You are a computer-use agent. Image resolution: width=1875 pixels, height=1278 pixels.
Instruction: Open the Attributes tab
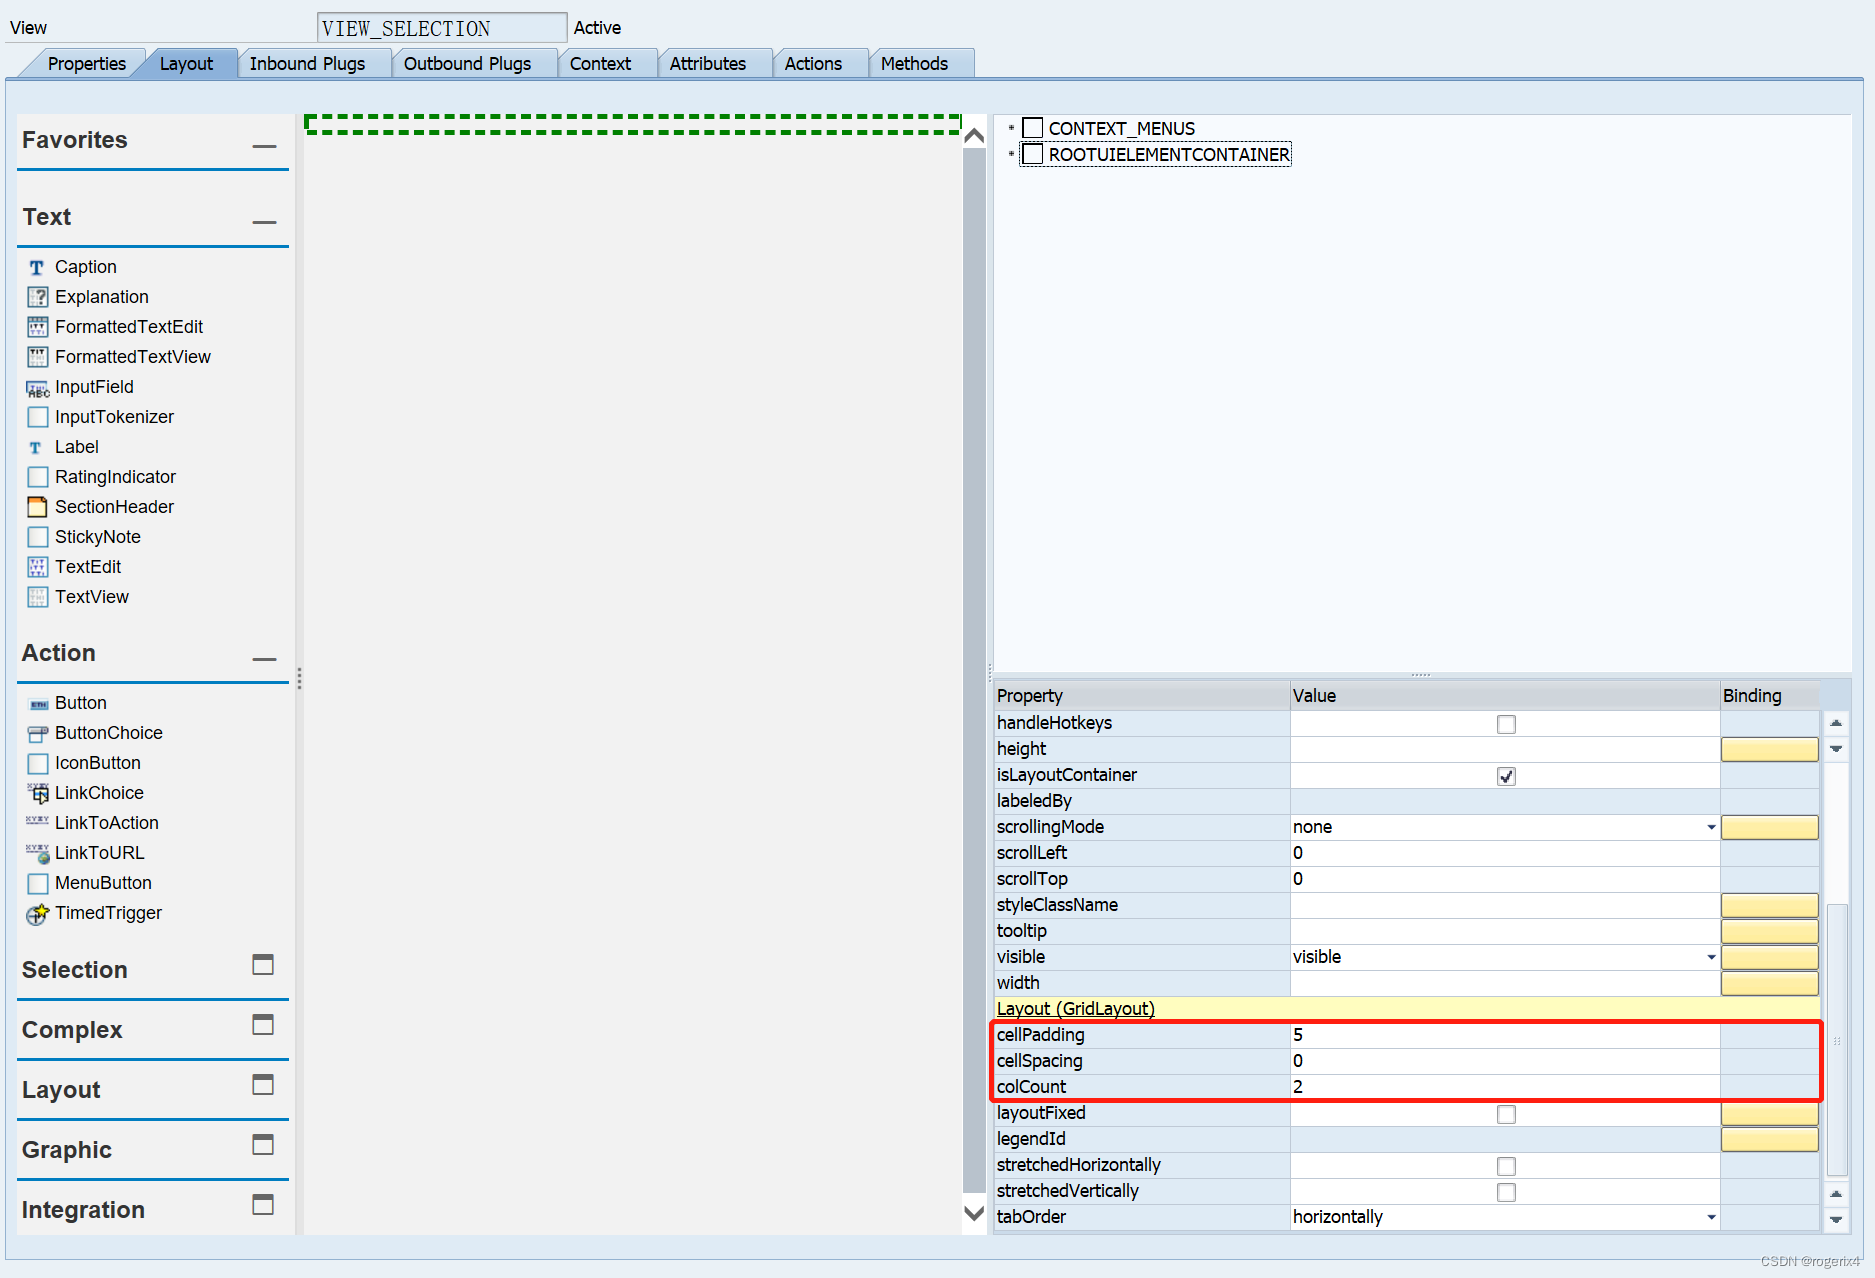[x=708, y=64]
